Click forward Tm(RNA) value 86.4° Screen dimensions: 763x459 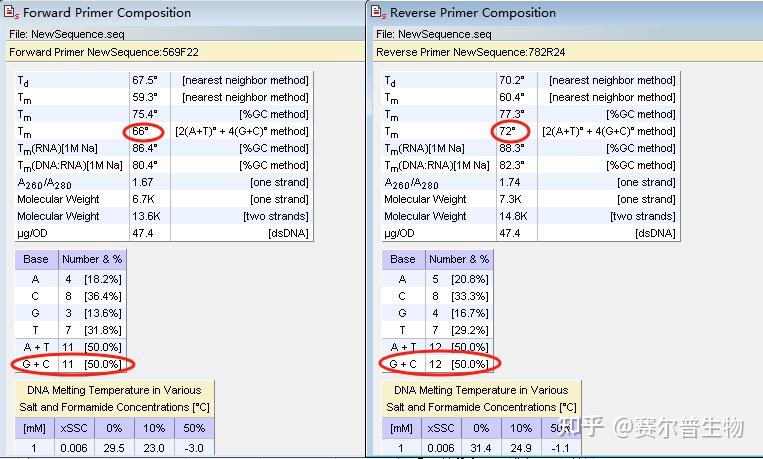pyautogui.click(x=145, y=148)
